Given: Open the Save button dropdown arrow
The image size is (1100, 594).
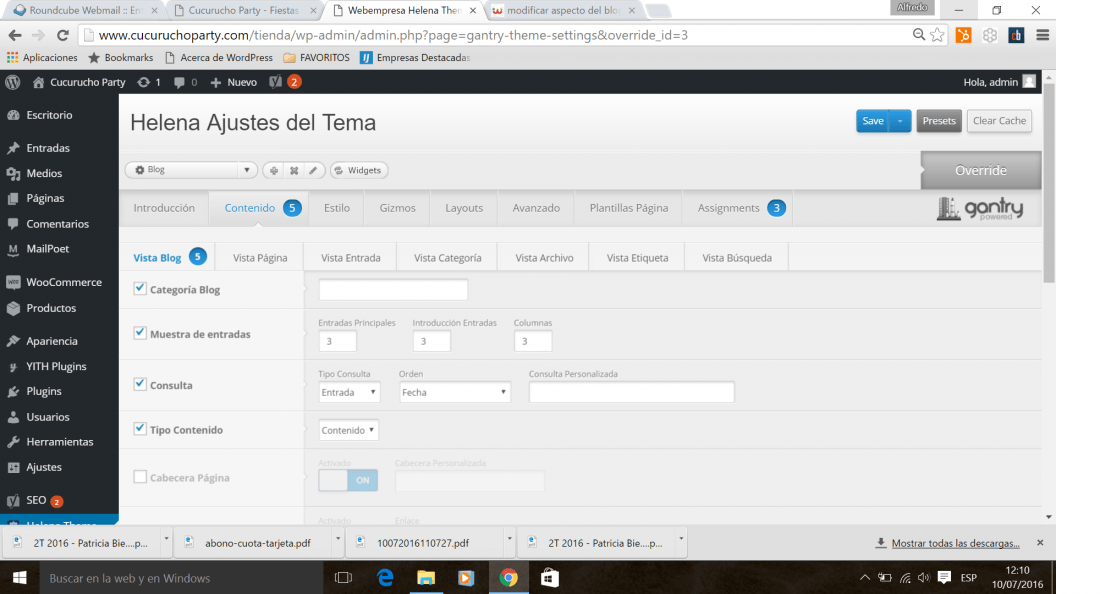Looking at the screenshot, I should (x=900, y=121).
